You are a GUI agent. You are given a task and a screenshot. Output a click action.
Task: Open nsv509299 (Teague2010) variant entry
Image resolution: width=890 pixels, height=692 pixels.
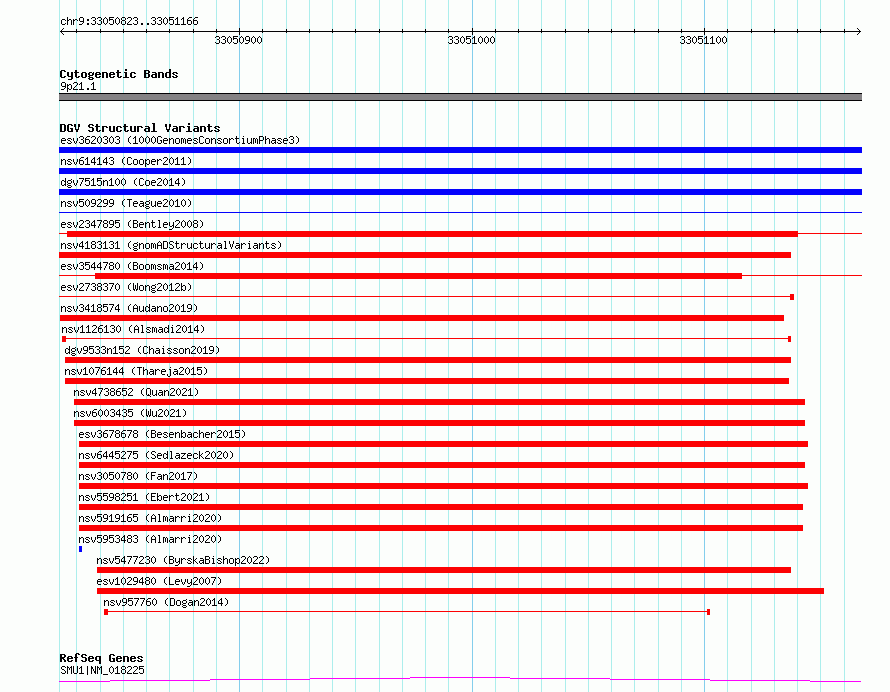click(x=126, y=203)
